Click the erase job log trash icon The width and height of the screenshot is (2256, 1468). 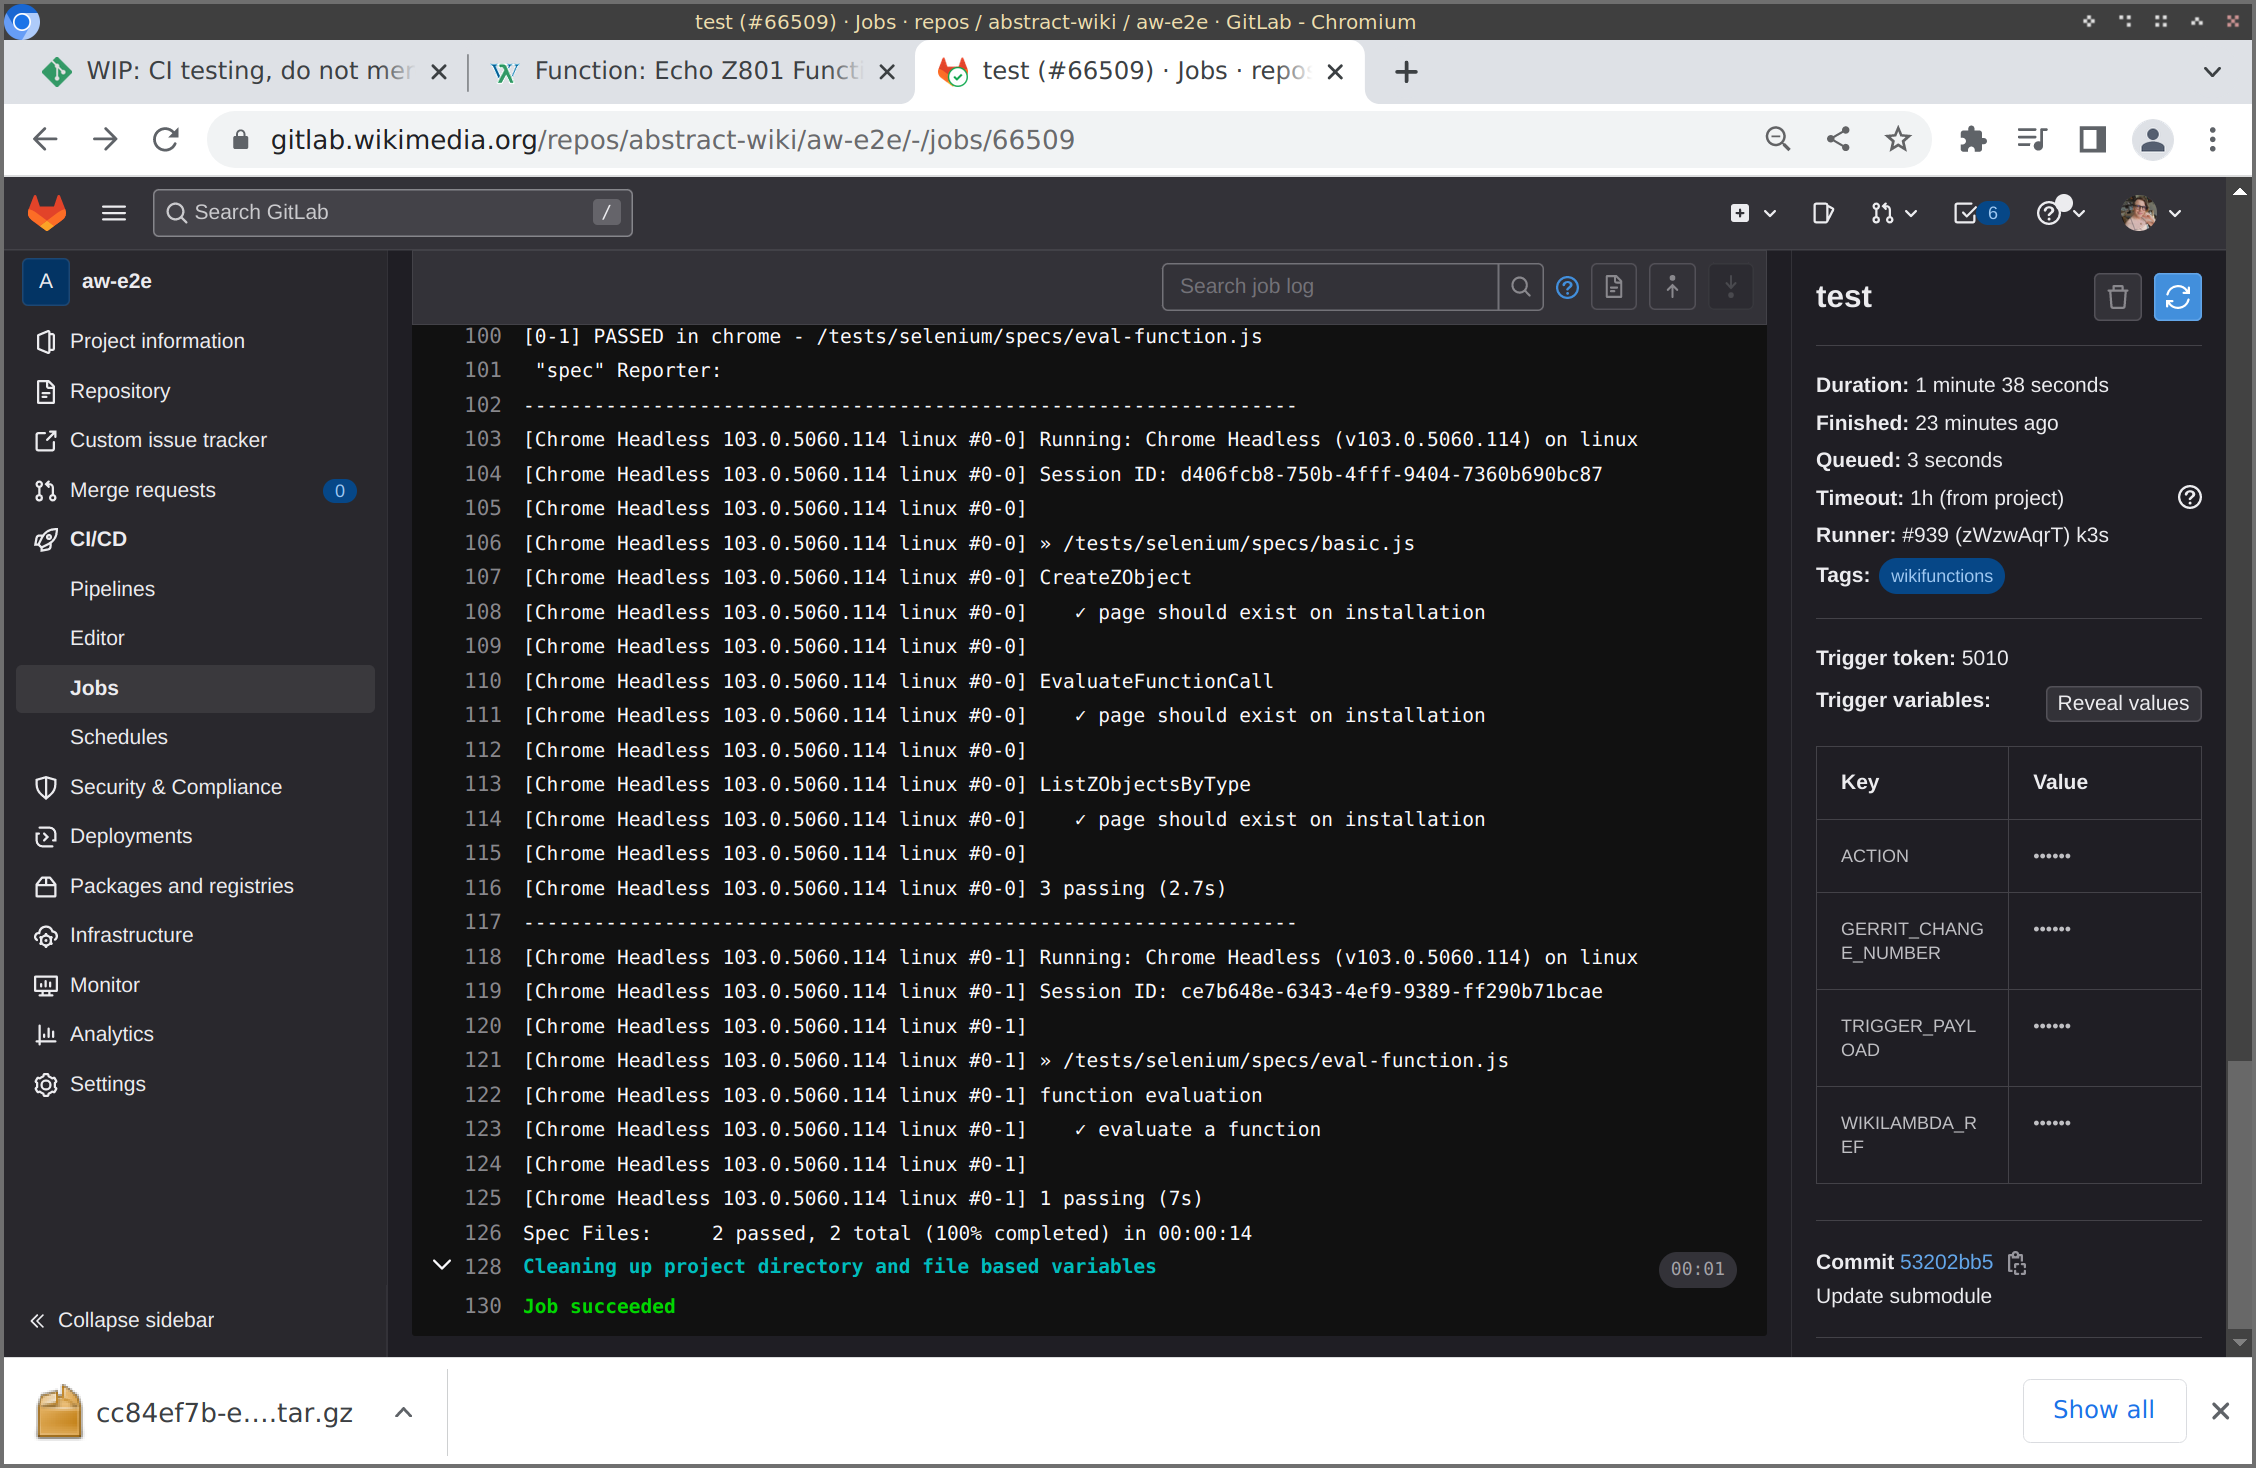[2117, 297]
